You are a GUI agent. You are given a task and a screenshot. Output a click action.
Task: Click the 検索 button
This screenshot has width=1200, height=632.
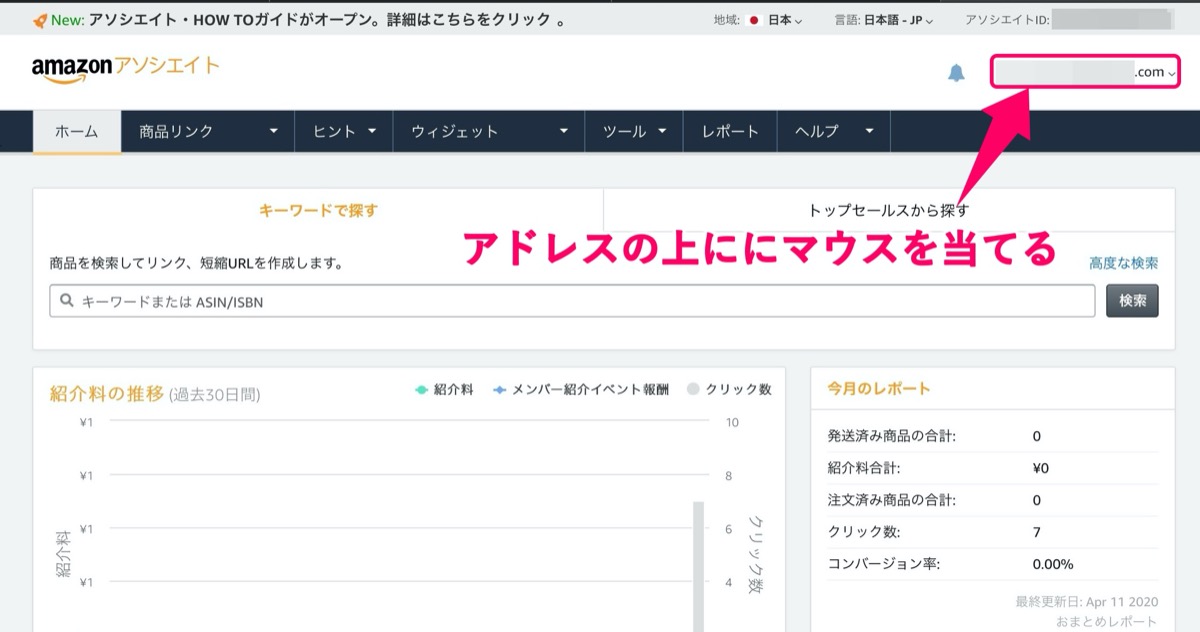[x=1132, y=300]
